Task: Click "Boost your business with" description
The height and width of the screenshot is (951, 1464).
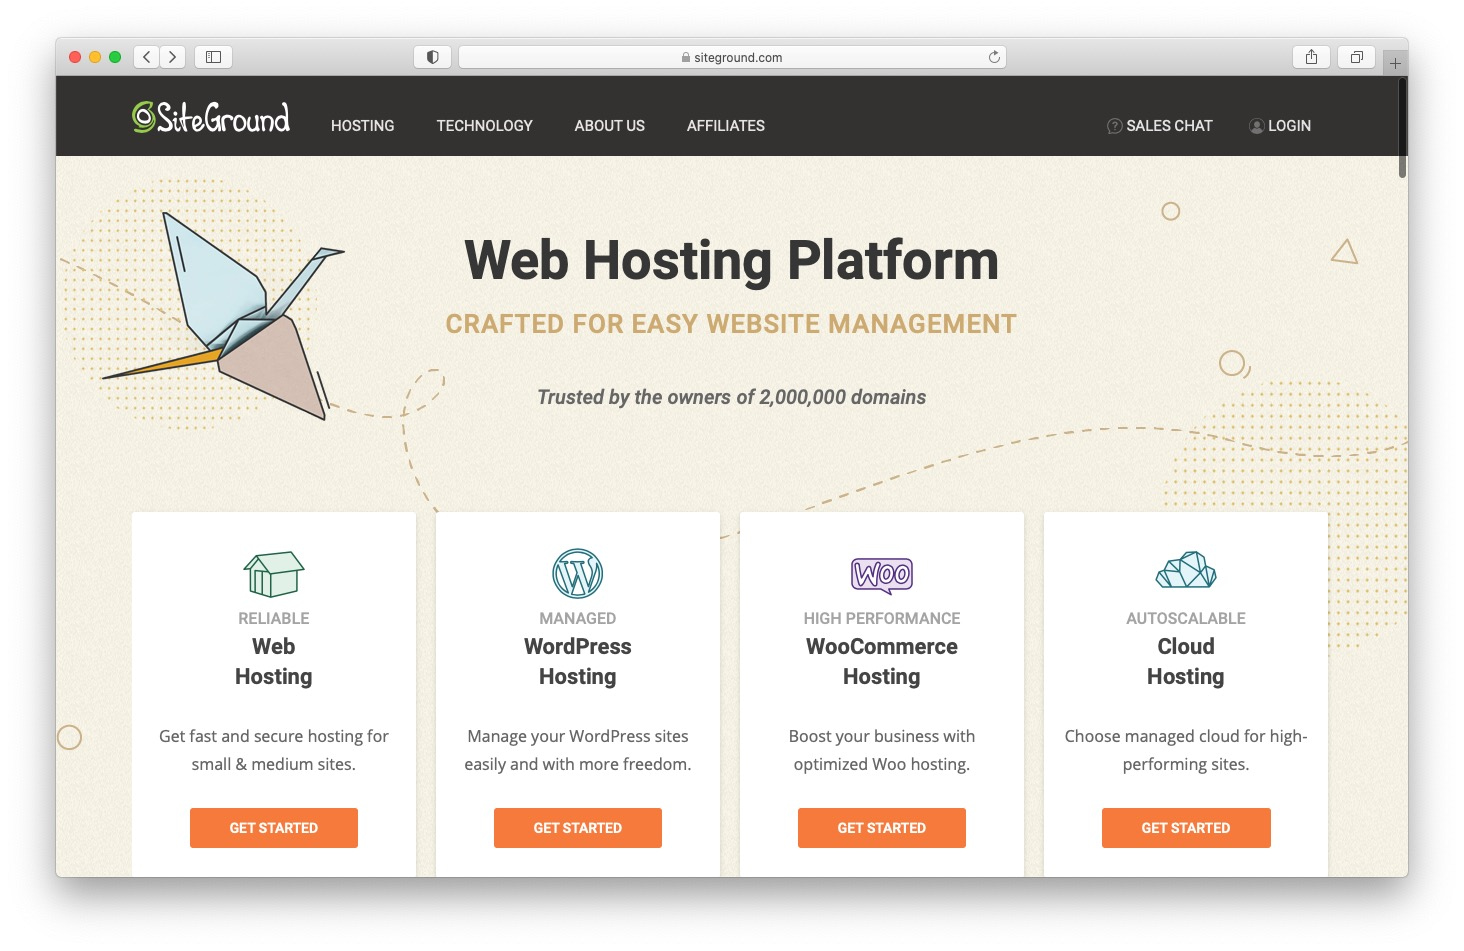Action: 882,750
